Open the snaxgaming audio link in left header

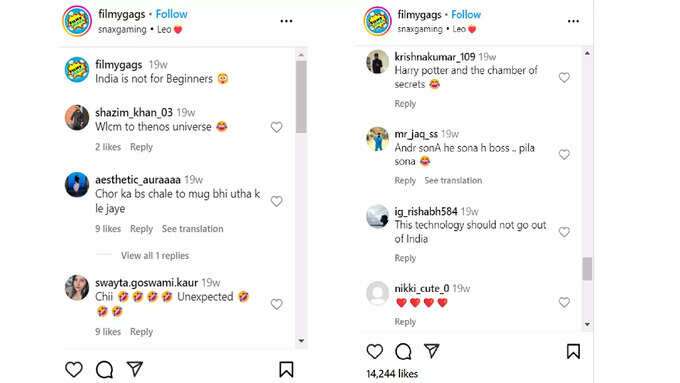tap(122, 29)
